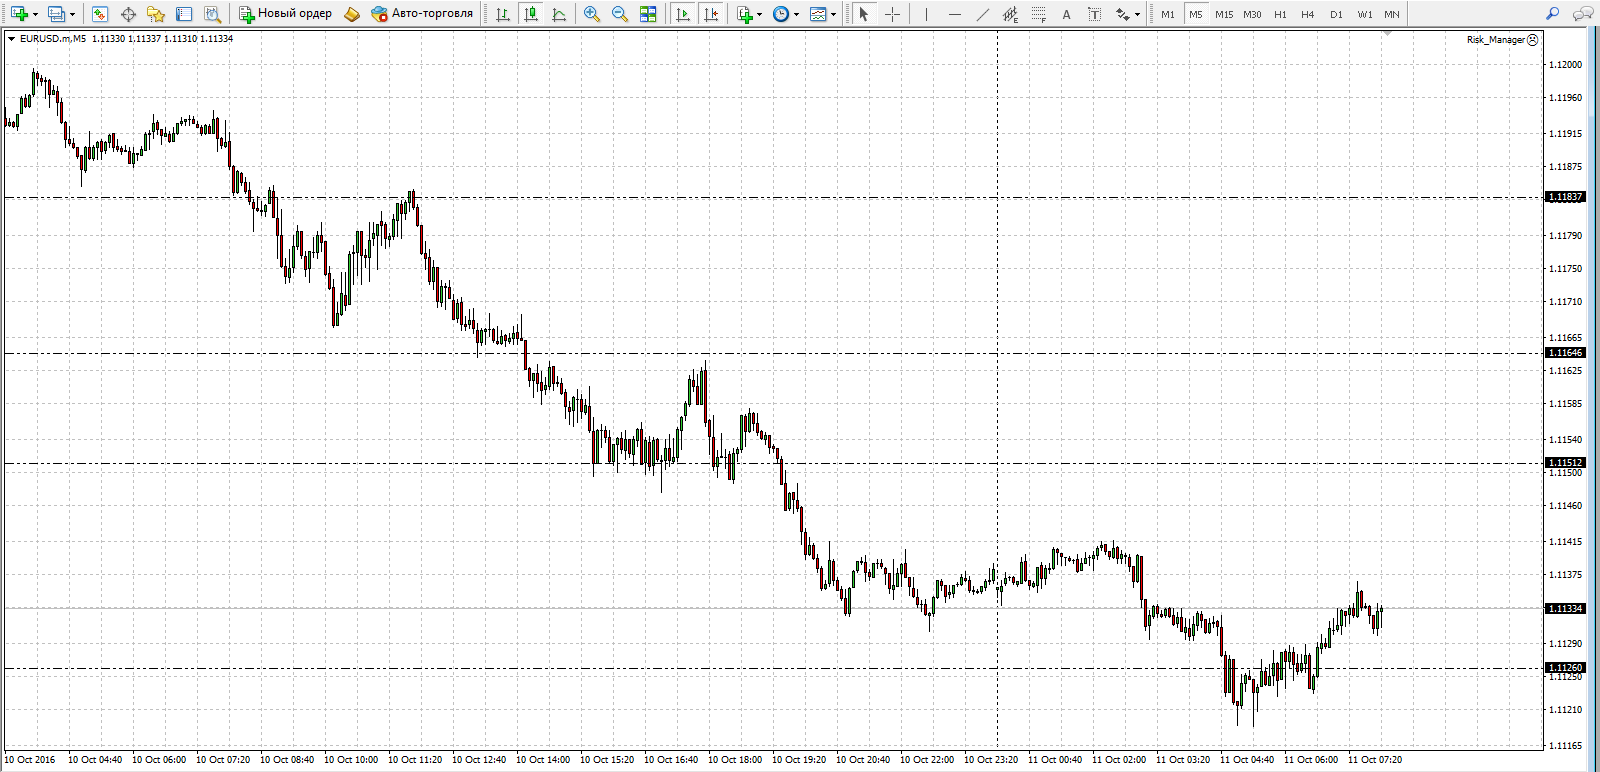Open the Strategy Tester

(212, 14)
